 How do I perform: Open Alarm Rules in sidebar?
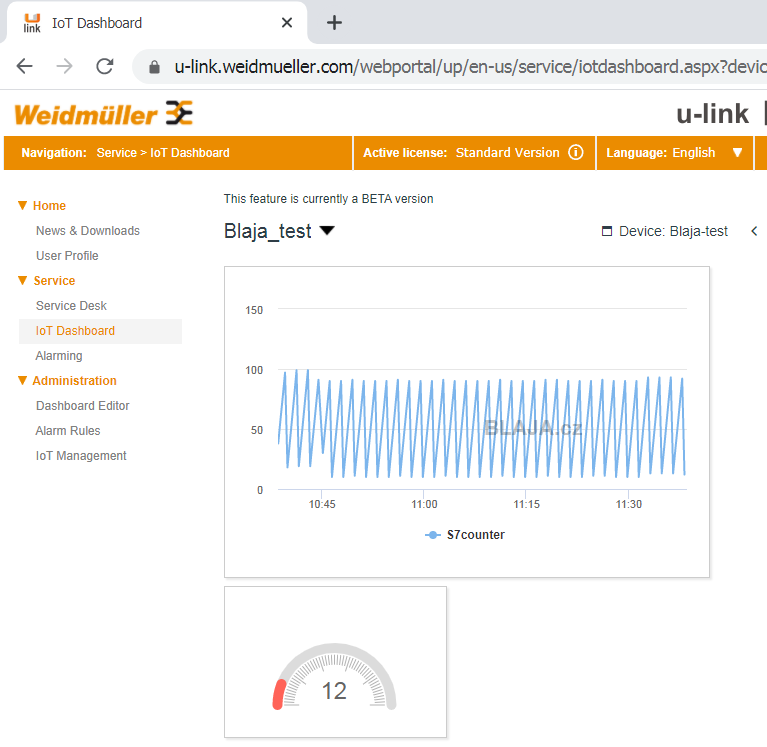coord(68,430)
